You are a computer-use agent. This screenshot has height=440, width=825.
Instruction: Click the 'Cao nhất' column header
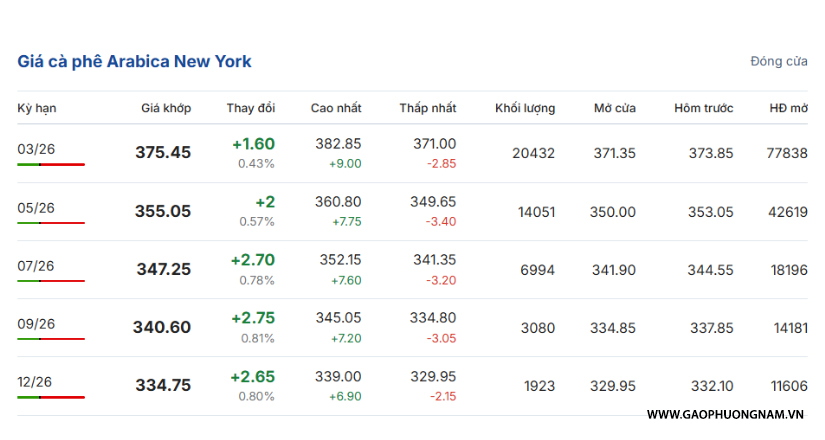pos(336,108)
